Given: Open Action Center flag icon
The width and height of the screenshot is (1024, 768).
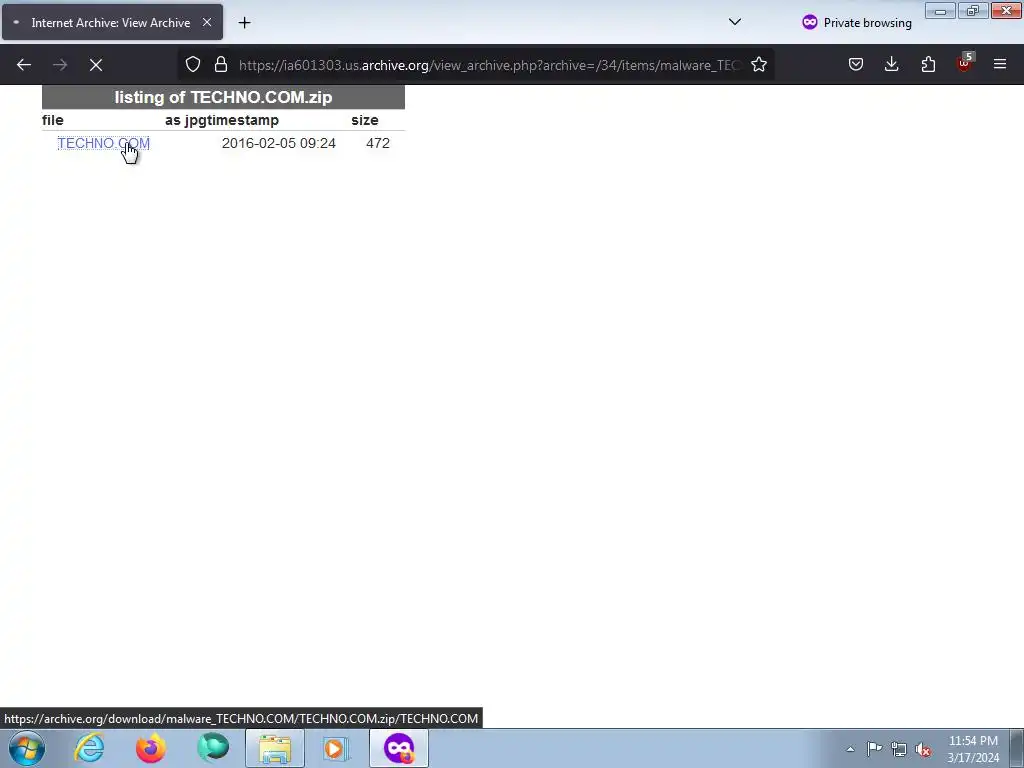Looking at the screenshot, I should click(x=874, y=749).
